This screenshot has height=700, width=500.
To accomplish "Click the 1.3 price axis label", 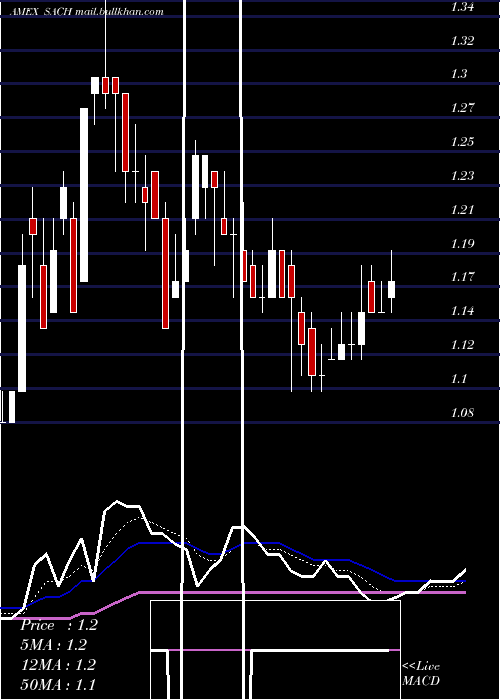I will tap(459, 74).
